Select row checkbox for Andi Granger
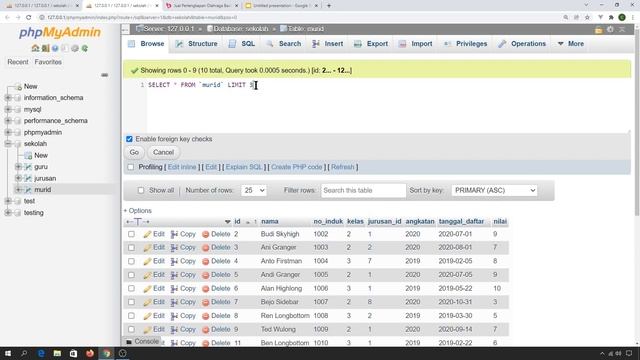640x360 pixels. pyautogui.click(x=131, y=275)
